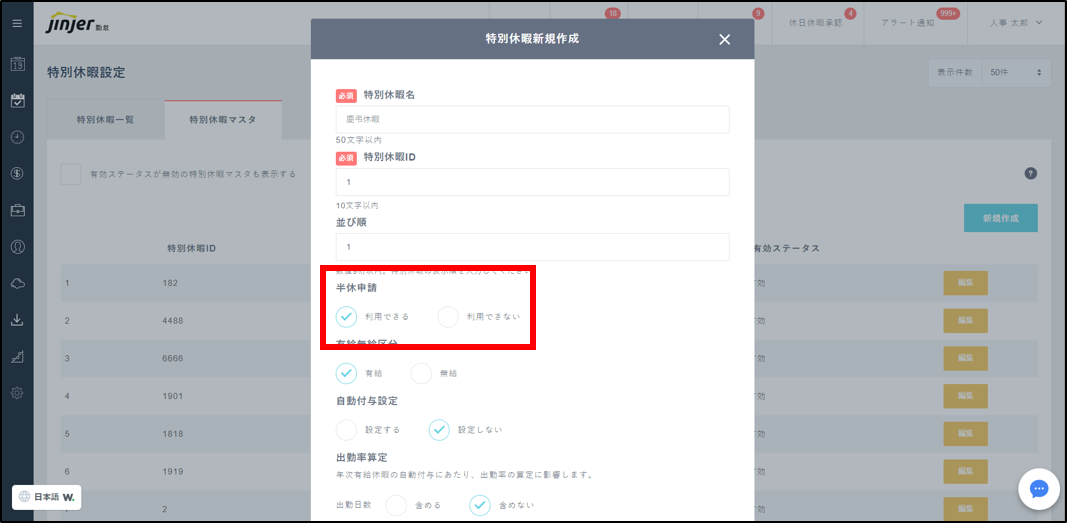Switch to the 特別休暇一覧 tab

[x=105, y=120]
